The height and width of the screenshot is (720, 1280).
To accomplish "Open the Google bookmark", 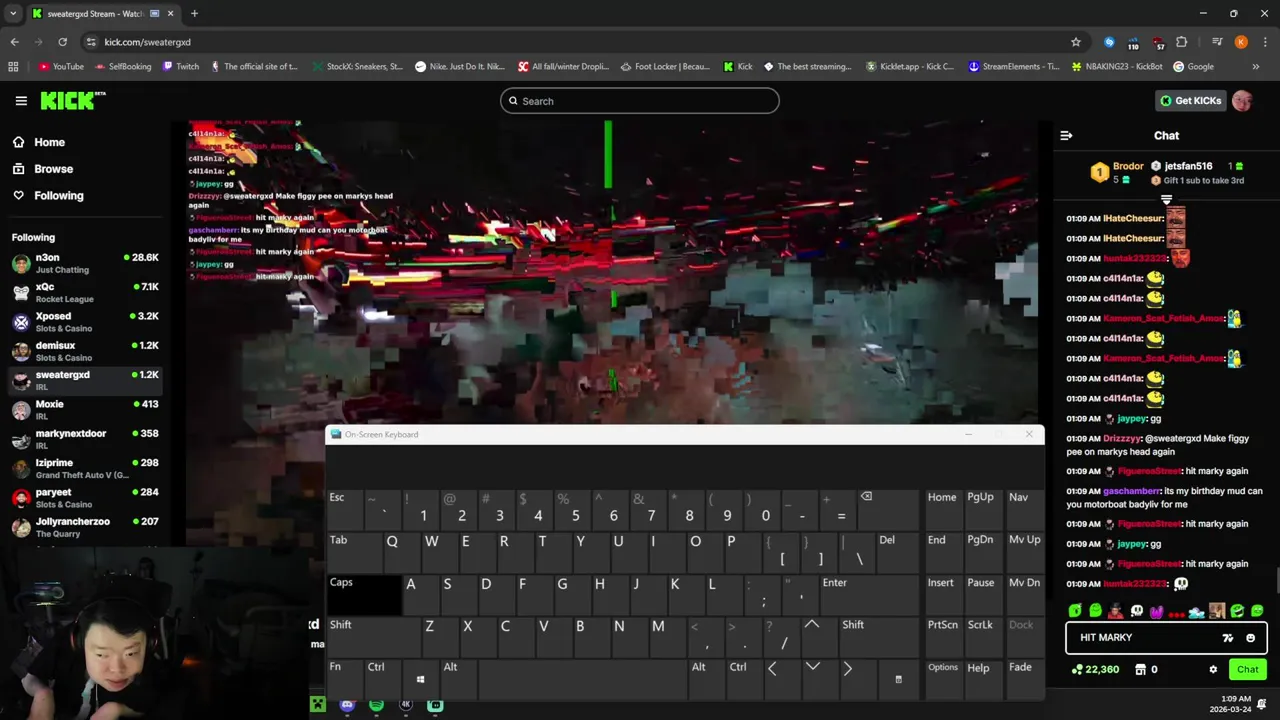I will tap(1194, 67).
